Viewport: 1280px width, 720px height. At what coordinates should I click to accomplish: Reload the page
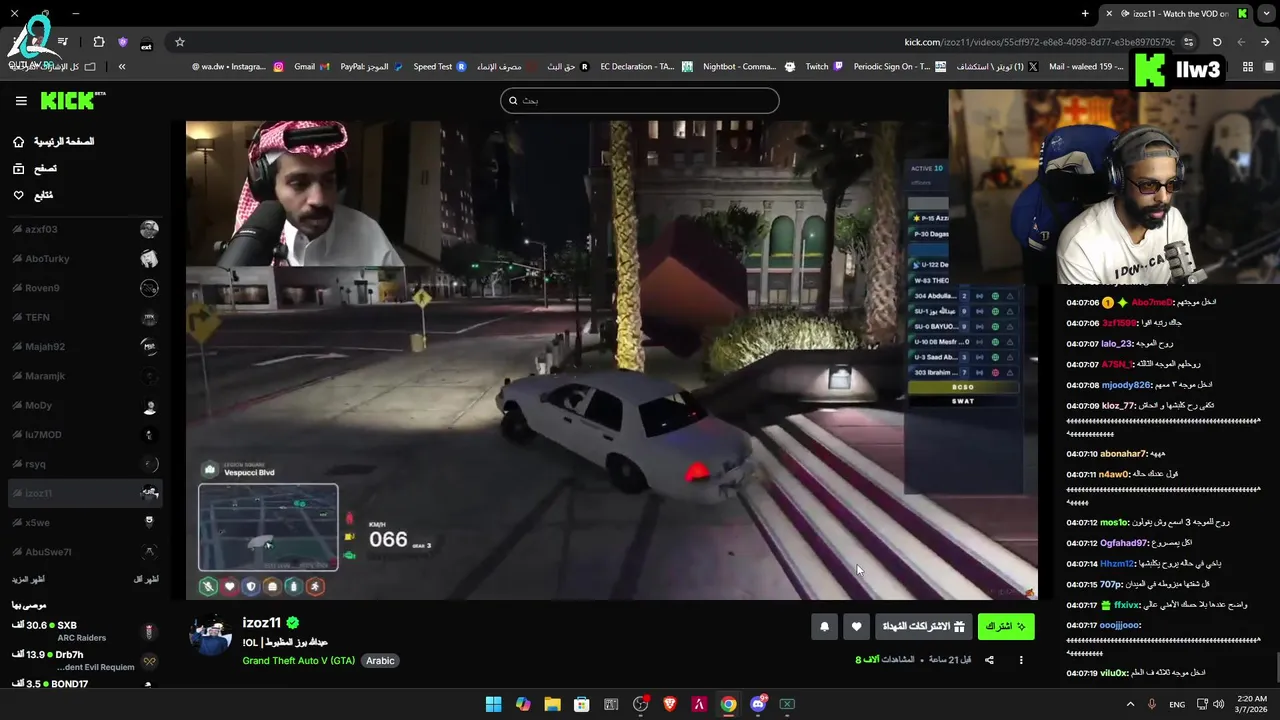pyautogui.click(x=1217, y=42)
